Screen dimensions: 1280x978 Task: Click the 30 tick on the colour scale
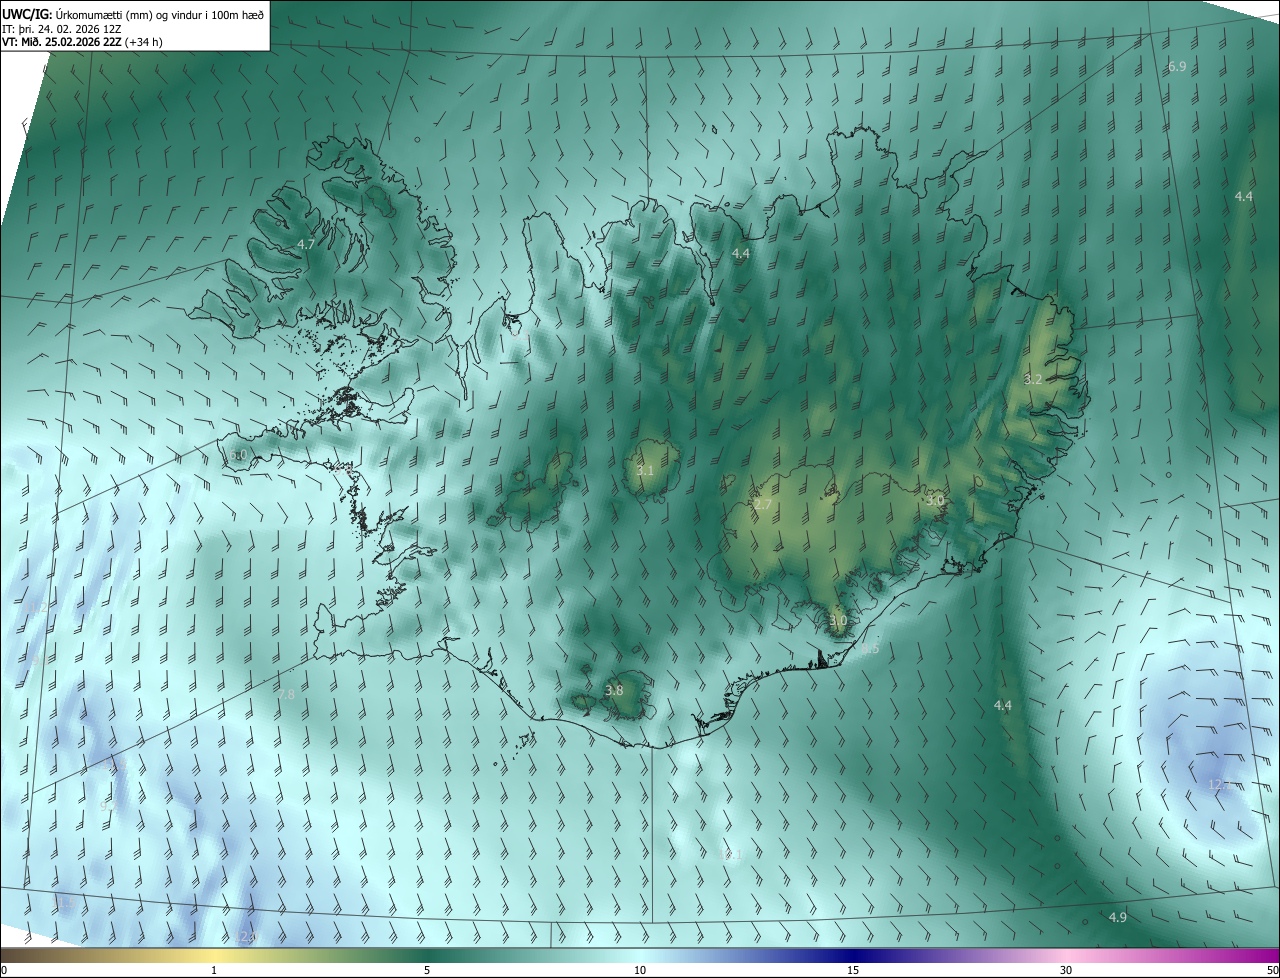click(x=1066, y=971)
